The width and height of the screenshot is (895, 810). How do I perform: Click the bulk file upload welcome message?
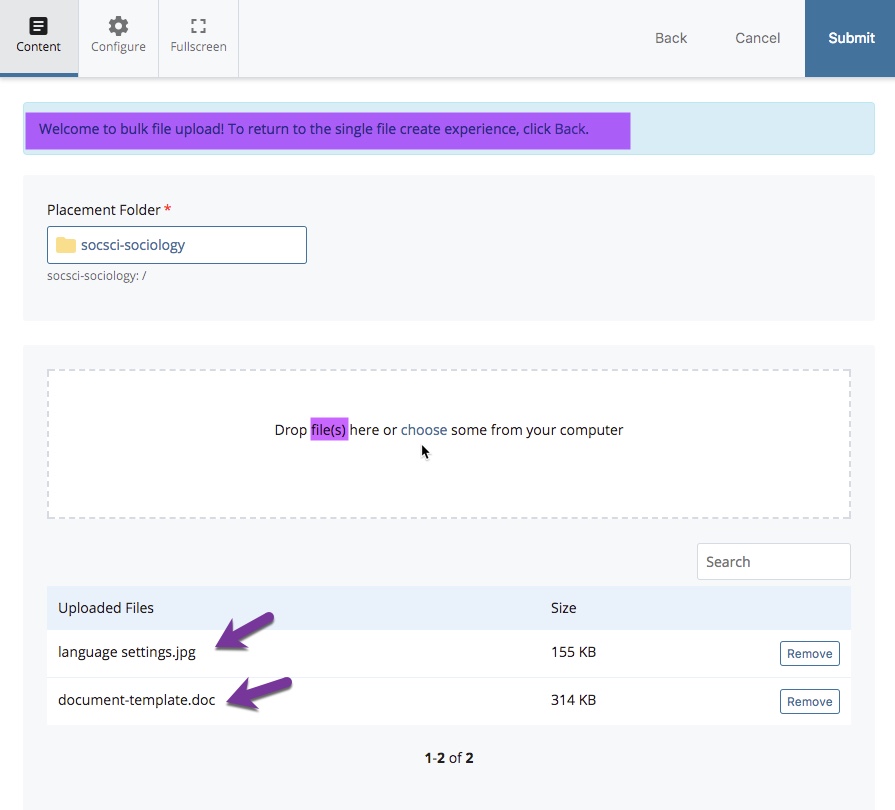coord(313,129)
